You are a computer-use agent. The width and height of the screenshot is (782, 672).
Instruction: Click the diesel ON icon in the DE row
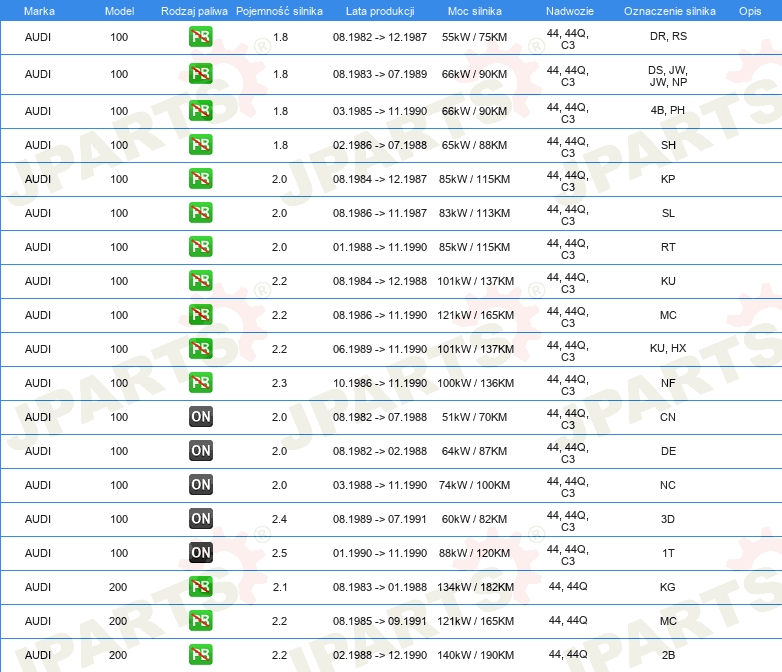point(200,450)
